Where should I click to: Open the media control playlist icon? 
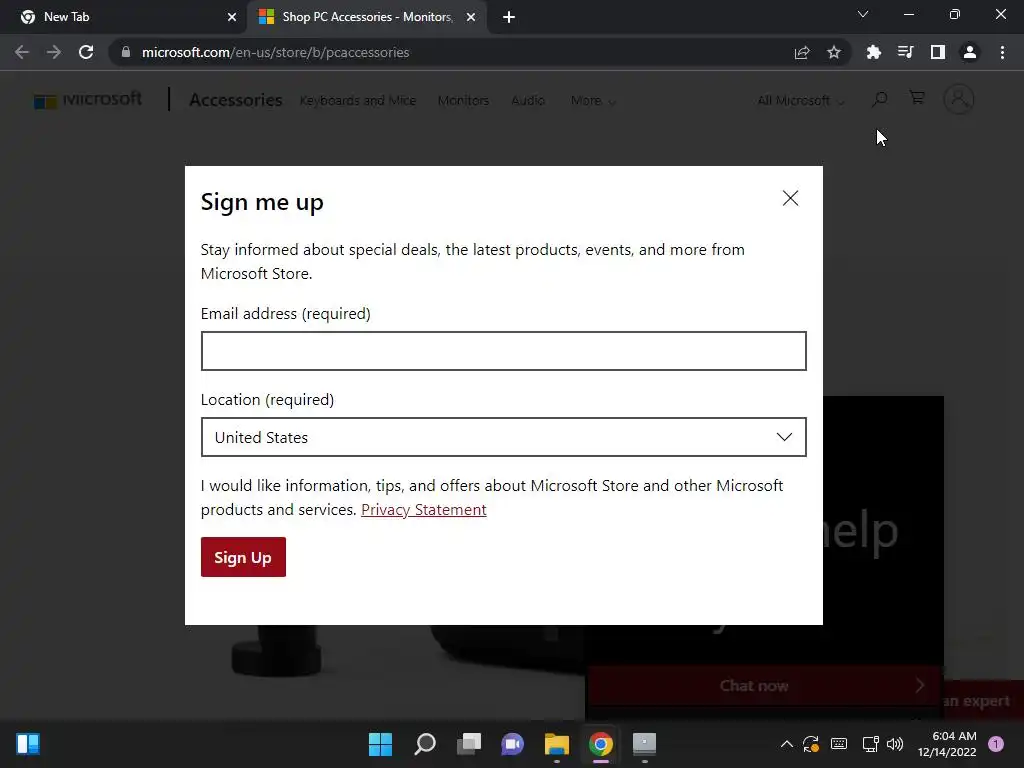(905, 52)
